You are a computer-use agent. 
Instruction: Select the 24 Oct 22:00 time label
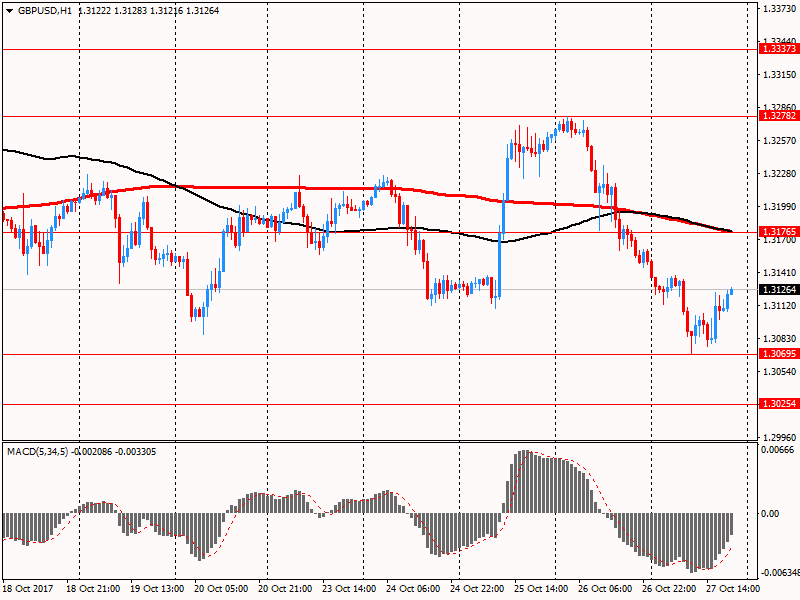(x=477, y=588)
